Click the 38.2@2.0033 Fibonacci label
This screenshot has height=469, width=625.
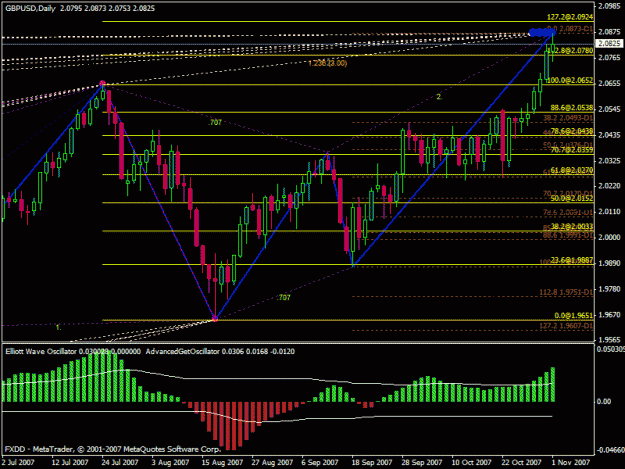(x=572, y=226)
